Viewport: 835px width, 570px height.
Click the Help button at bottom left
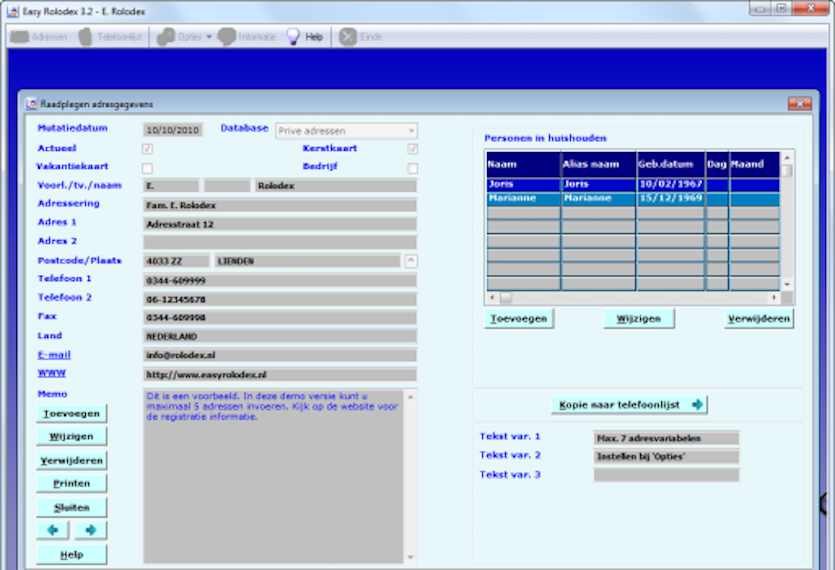coord(71,555)
